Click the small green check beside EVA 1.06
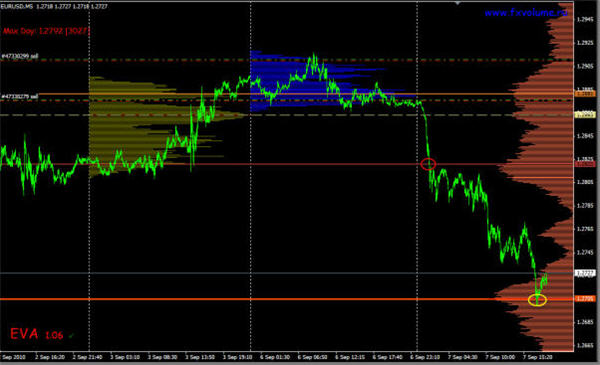600x365 pixels. point(71,336)
